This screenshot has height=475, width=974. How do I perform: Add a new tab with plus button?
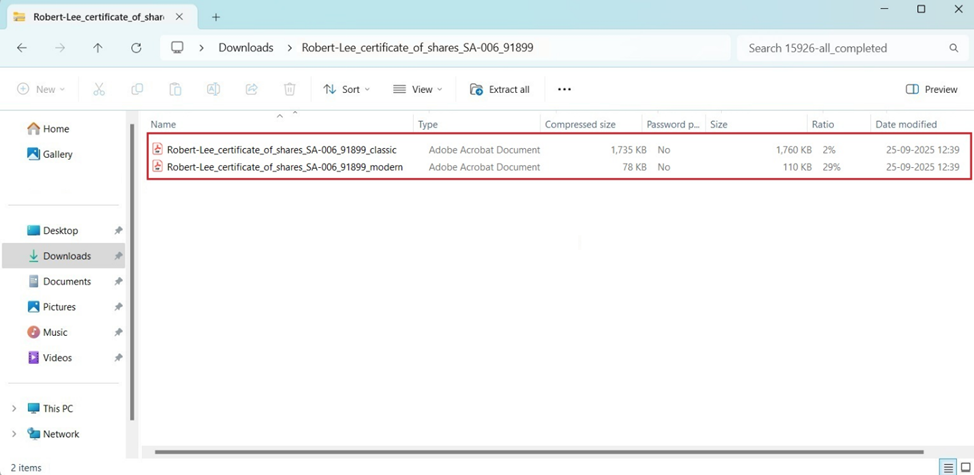(216, 17)
